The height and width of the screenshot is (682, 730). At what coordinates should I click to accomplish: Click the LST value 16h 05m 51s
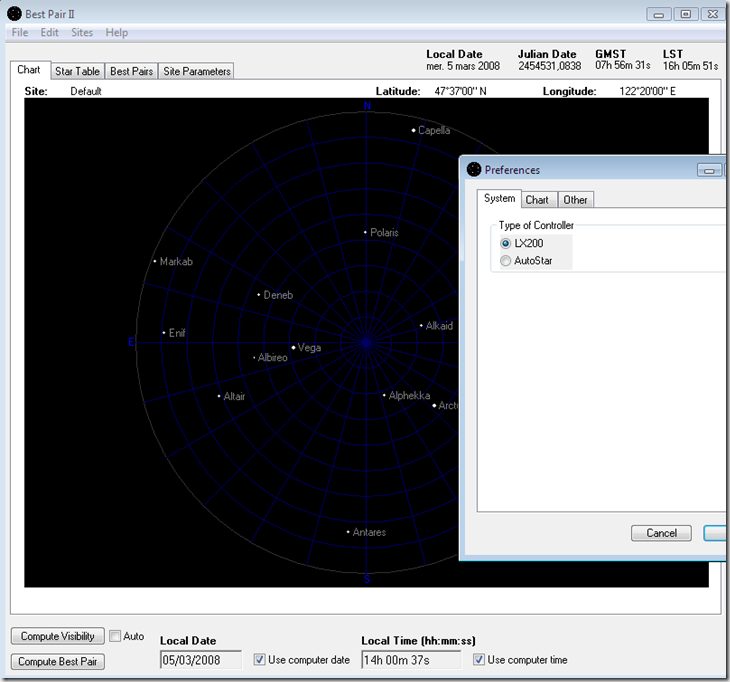point(690,66)
